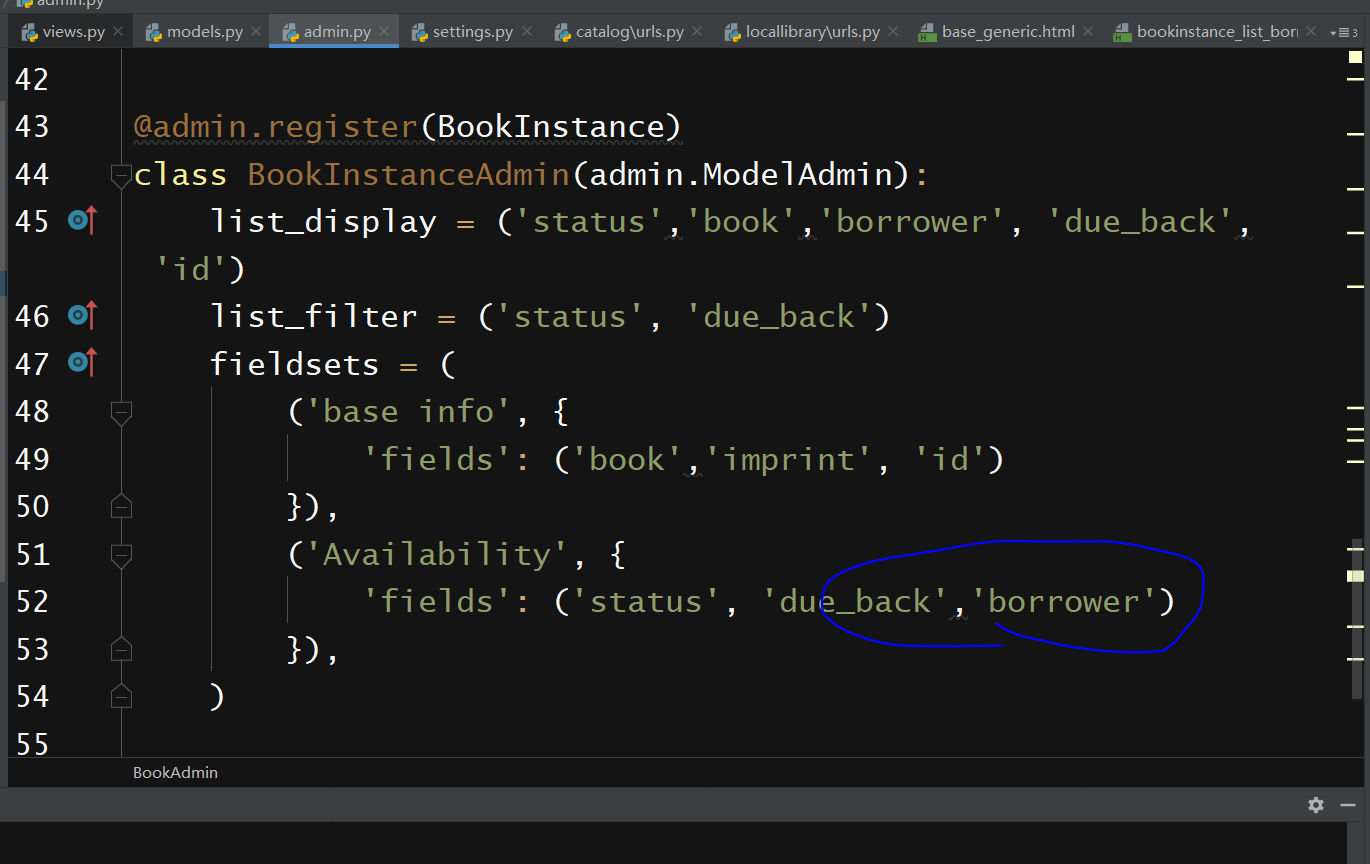Click the fold end marker on line 50

121,506
